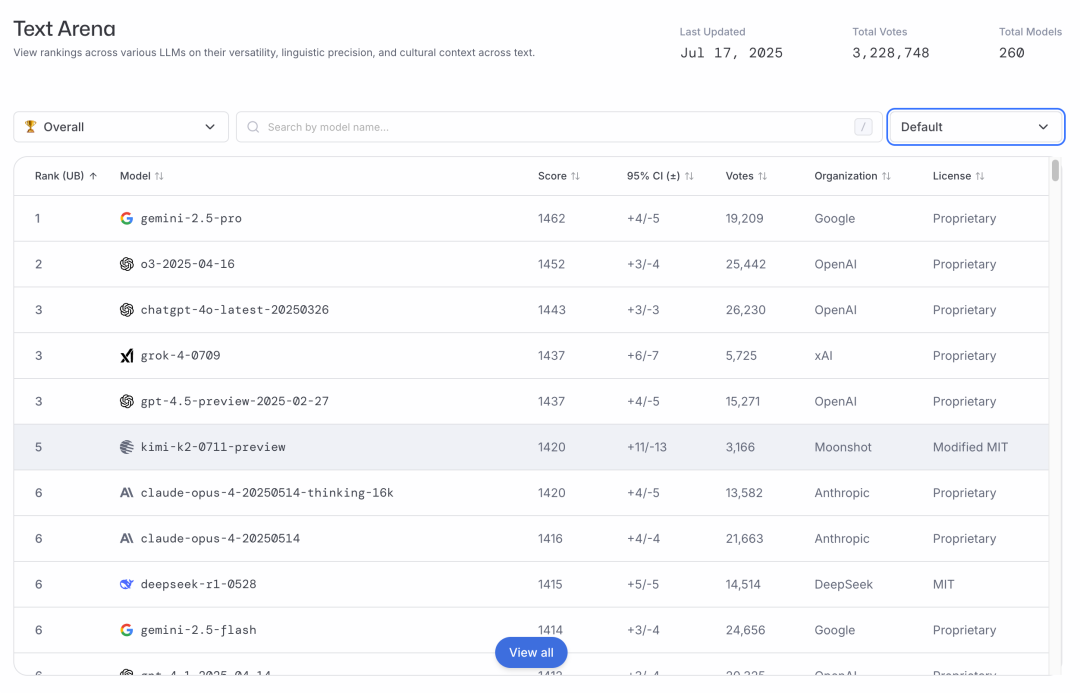The height and width of the screenshot is (693, 1080).
Task: Click the Votes column sort arrows icon
Action: coord(762,176)
